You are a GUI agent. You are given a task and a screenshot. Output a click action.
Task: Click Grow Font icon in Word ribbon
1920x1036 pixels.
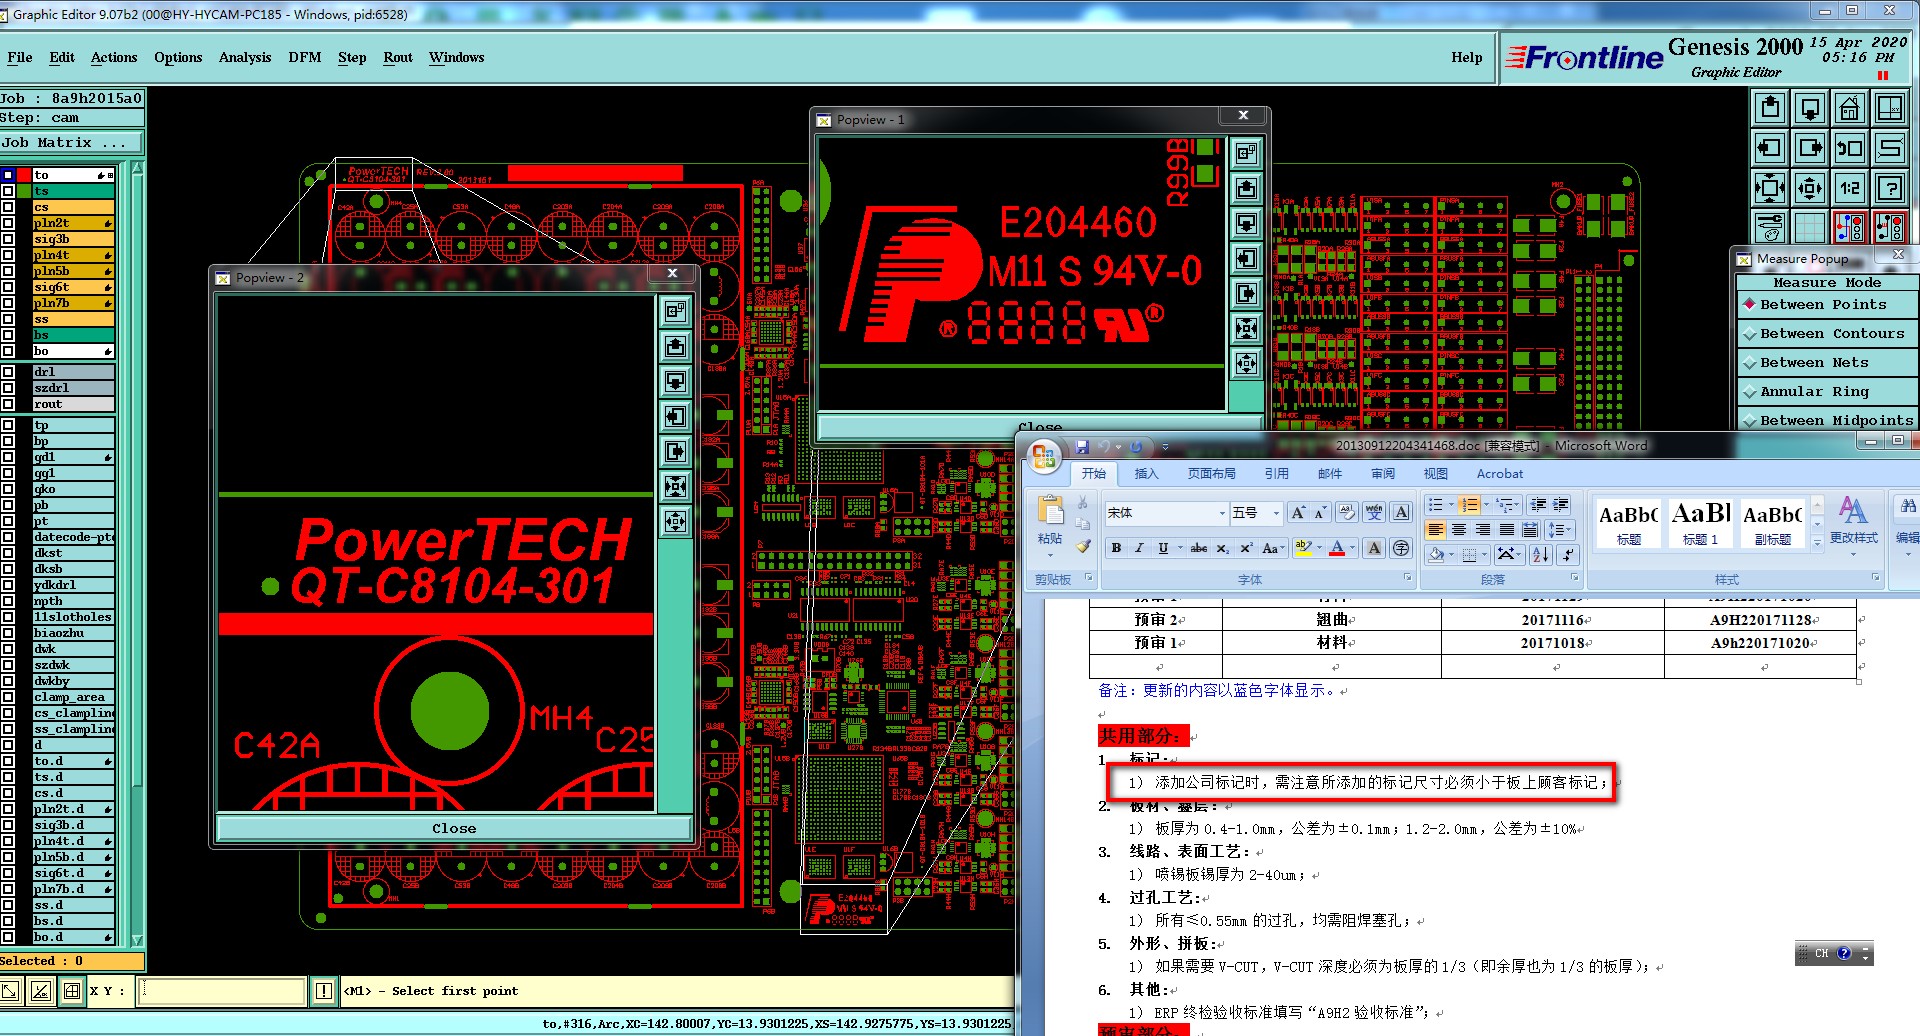[1297, 513]
